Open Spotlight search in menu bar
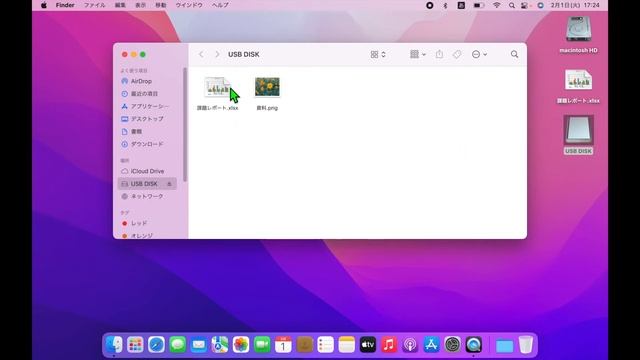The image size is (640, 360). (x=511, y=5)
